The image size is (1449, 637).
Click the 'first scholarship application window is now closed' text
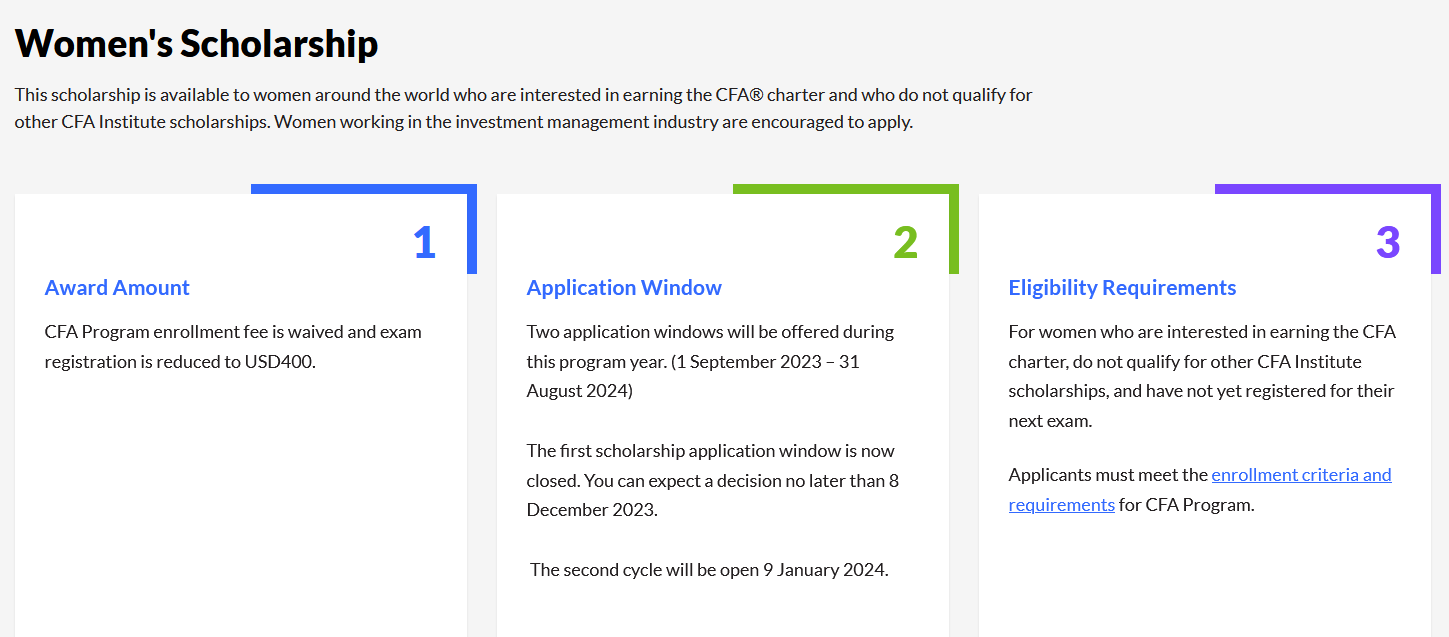click(713, 480)
